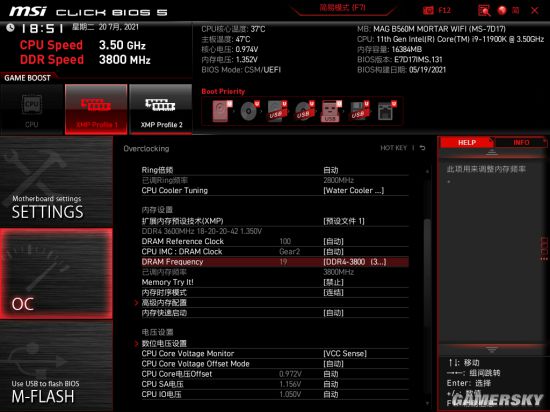Click the red language globe icon
The height and width of the screenshot is (412, 550).
click(502, 11)
